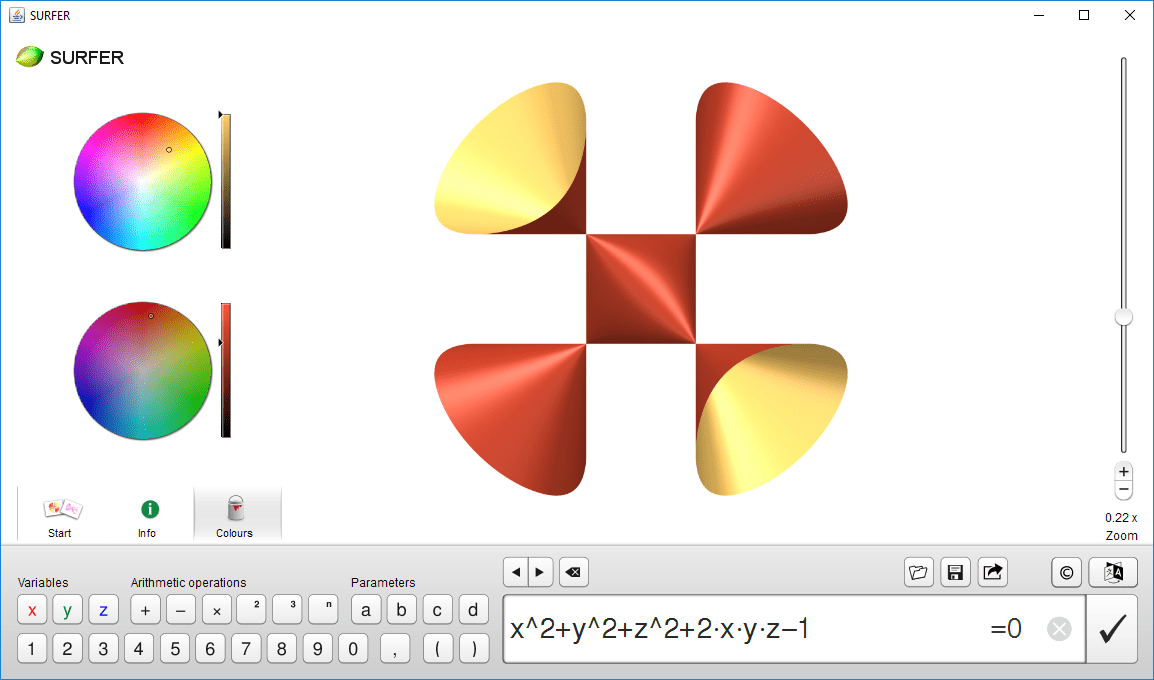Viewport: 1154px width, 680px height.
Task: Click the vertical zoom slider handle
Action: click(1124, 317)
